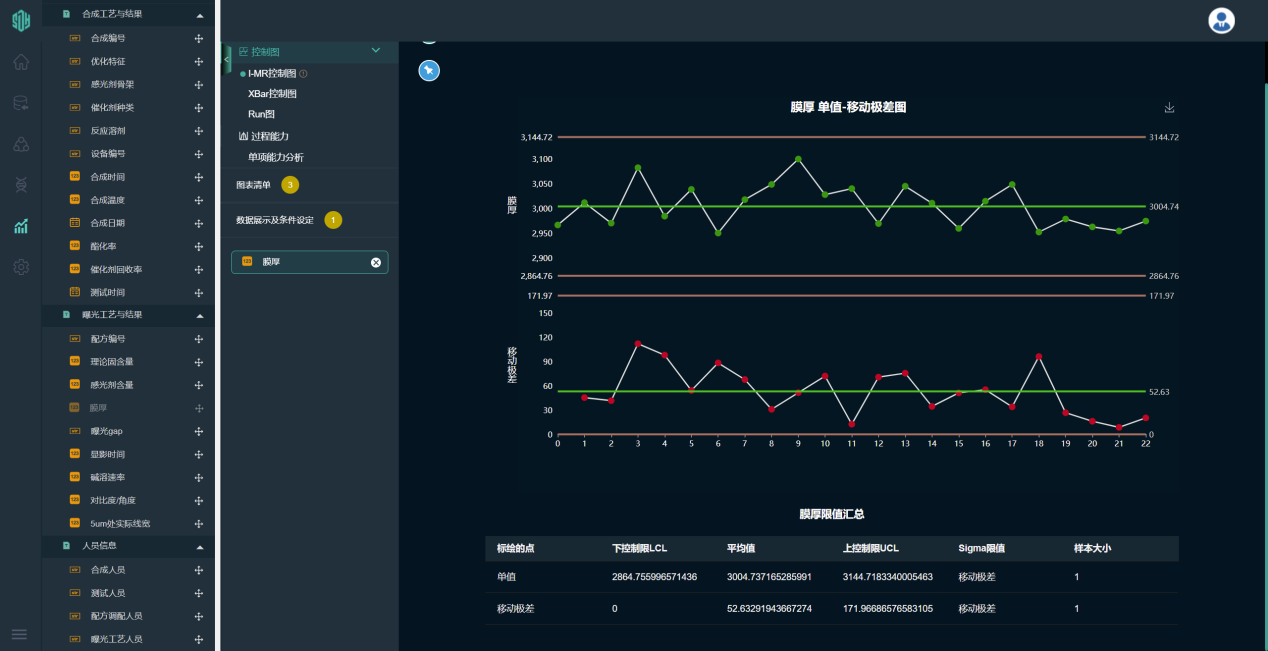Screen dimensions: 1268x651
Task: Select the XBar控制图 option
Action: click(272, 93)
